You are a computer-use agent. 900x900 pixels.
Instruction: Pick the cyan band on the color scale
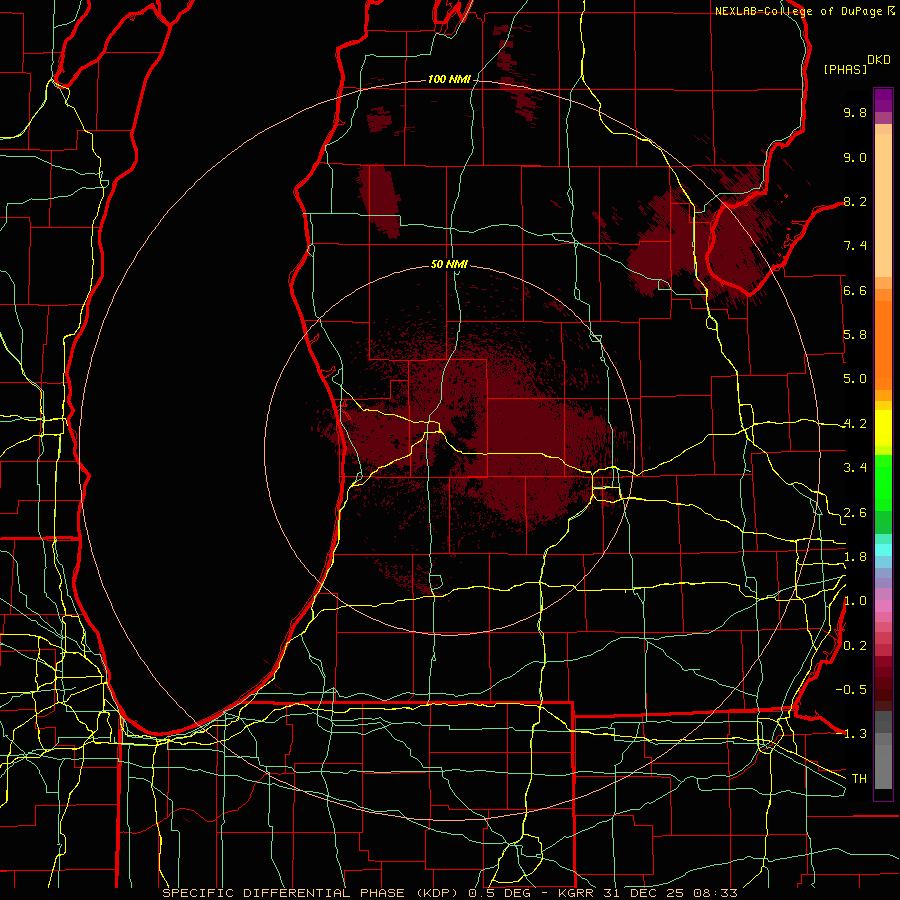pos(883,550)
